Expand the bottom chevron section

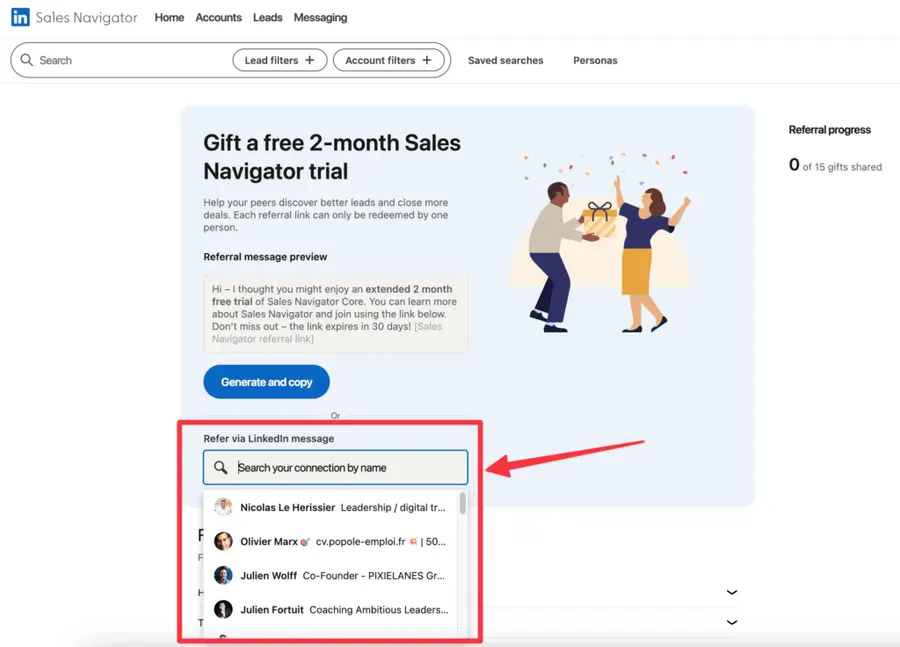pyautogui.click(x=731, y=622)
